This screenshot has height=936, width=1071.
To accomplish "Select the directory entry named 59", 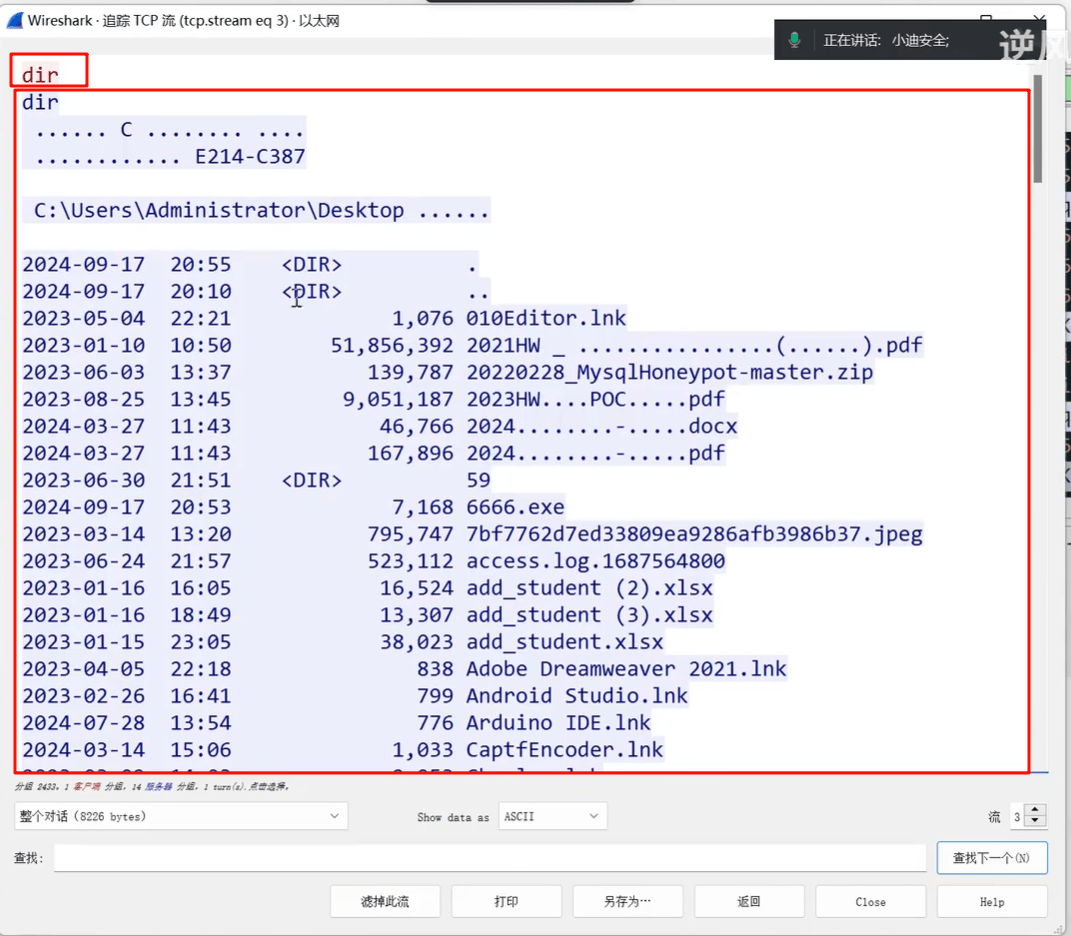I will pos(478,480).
